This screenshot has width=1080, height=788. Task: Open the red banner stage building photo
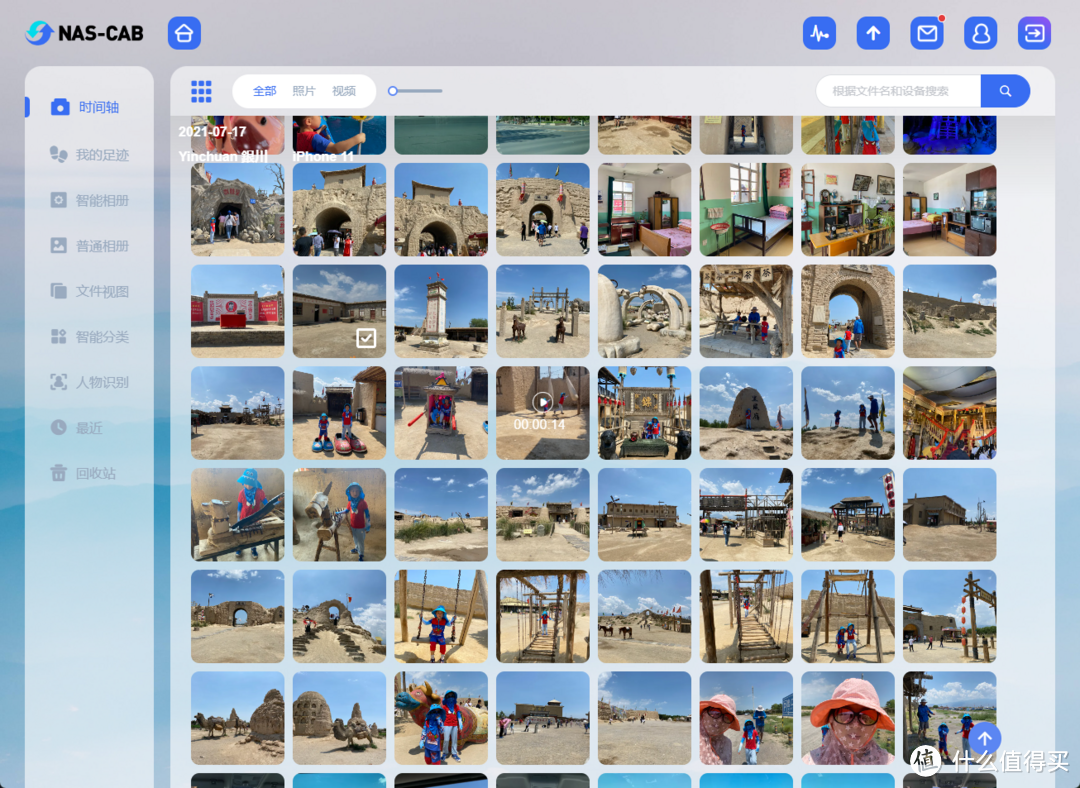[x=238, y=311]
